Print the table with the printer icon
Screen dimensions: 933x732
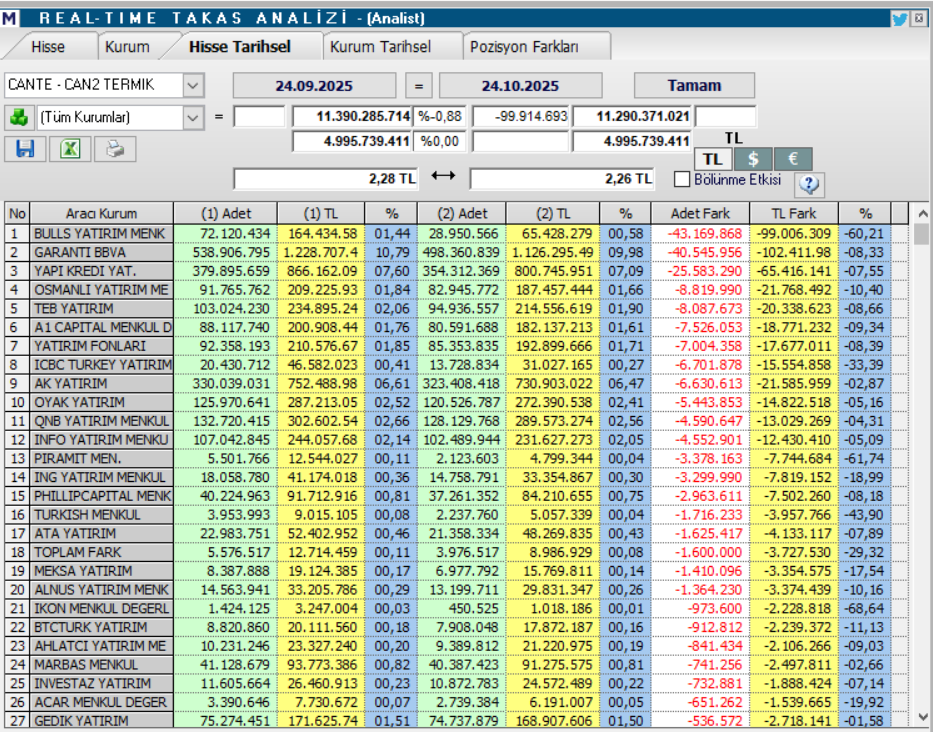pos(115,149)
